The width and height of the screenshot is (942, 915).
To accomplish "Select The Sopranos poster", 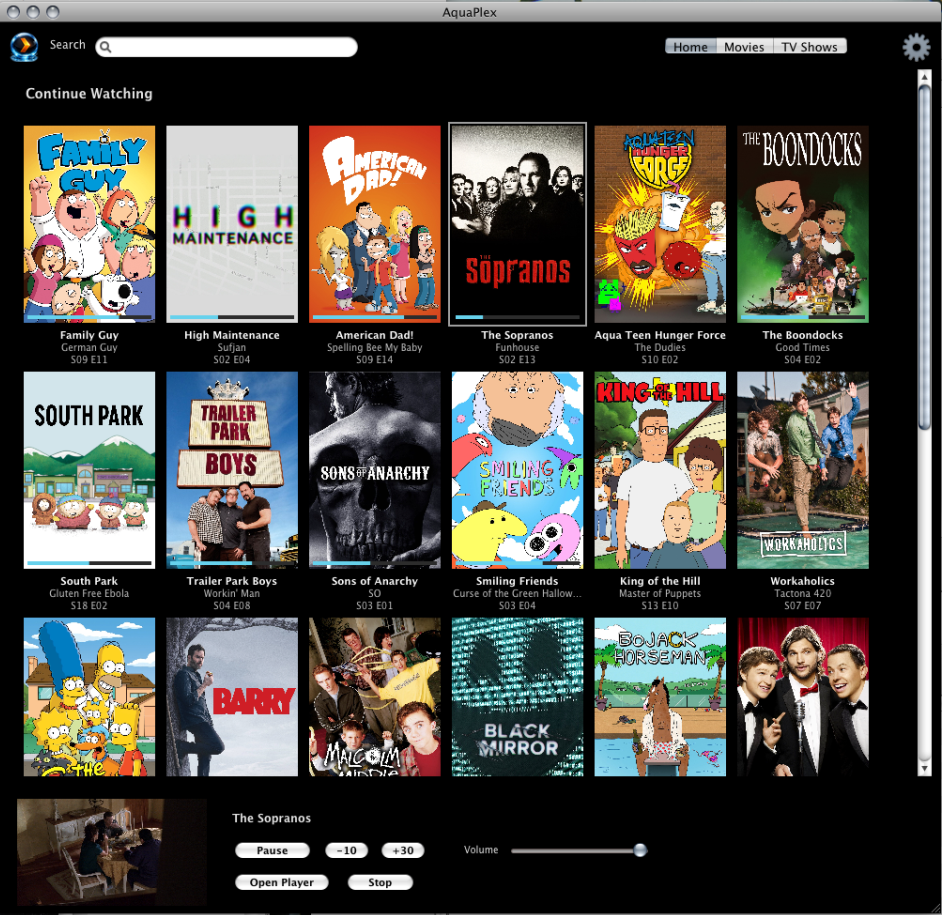I will point(517,224).
